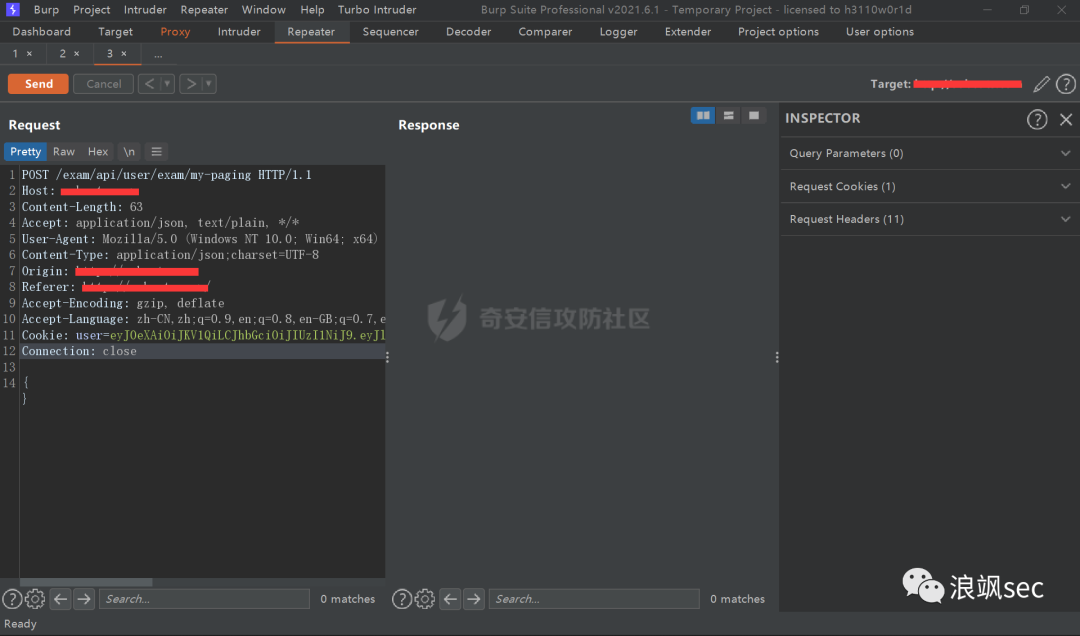Click the Cancel button

103,84
